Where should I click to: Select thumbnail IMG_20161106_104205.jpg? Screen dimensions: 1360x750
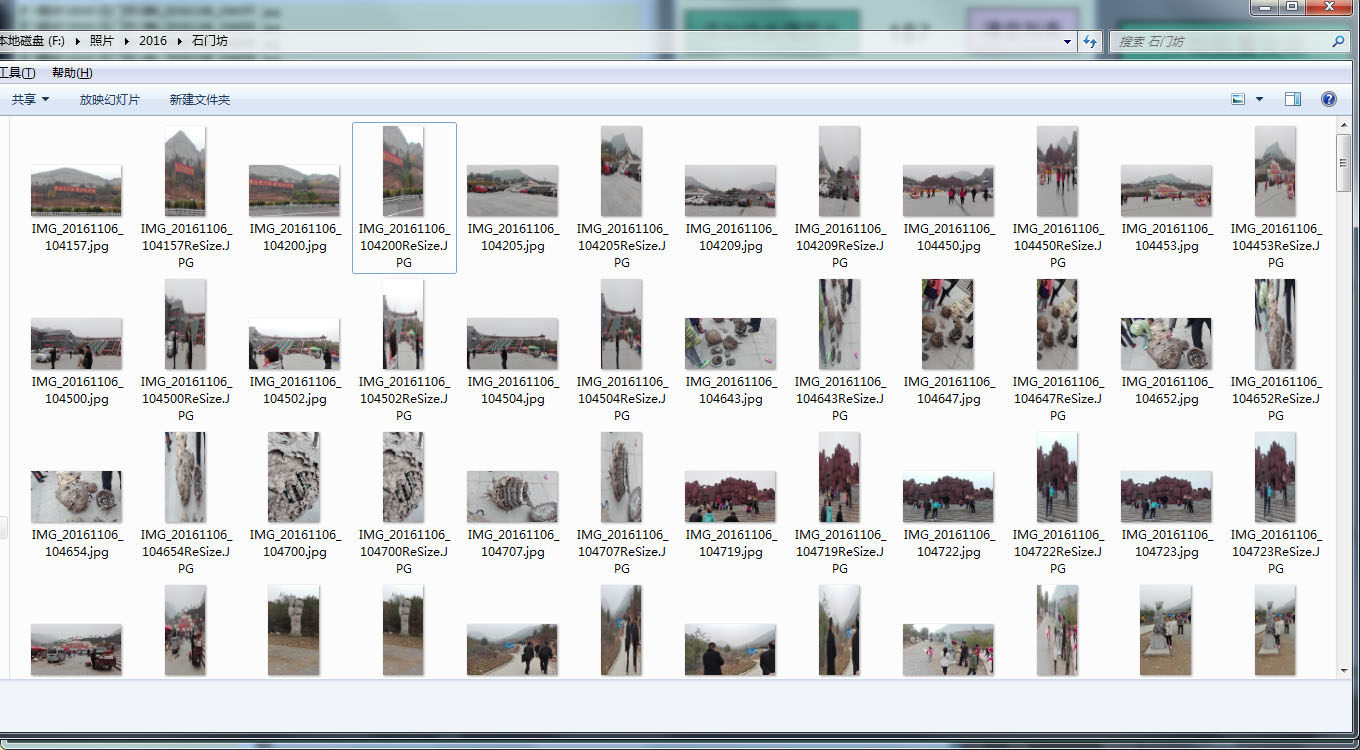pos(512,190)
